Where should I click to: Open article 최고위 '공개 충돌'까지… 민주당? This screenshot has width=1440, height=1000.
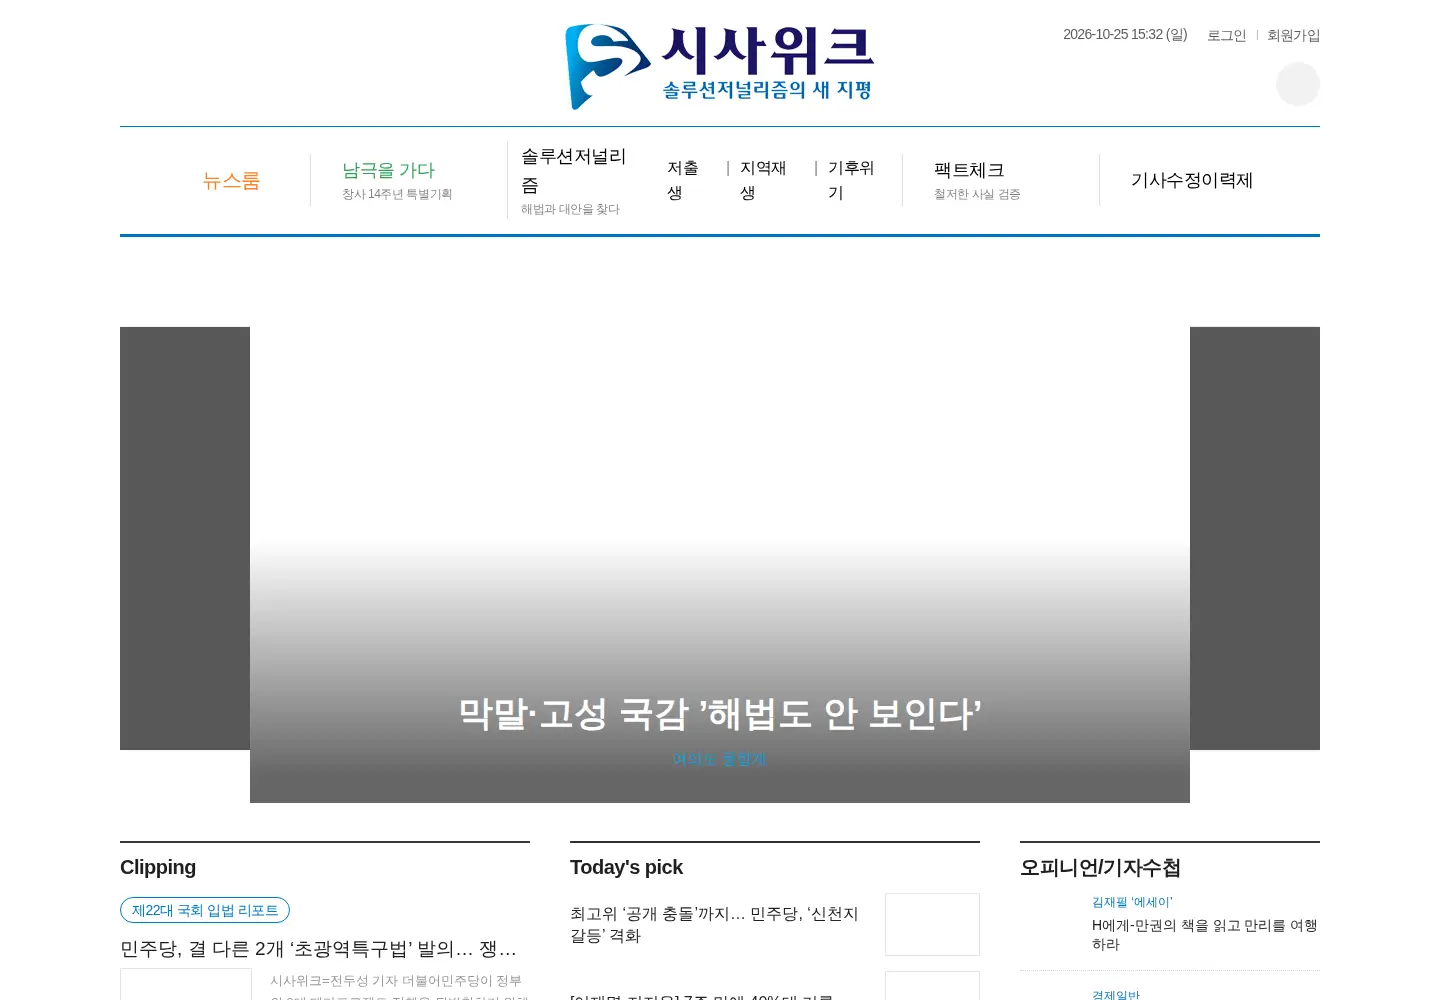[714, 925]
